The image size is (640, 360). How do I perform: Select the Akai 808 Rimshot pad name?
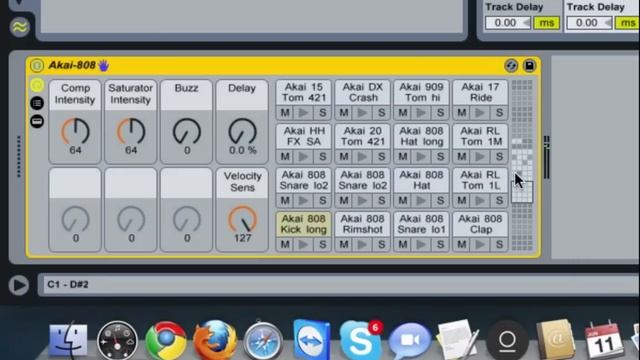[362, 224]
